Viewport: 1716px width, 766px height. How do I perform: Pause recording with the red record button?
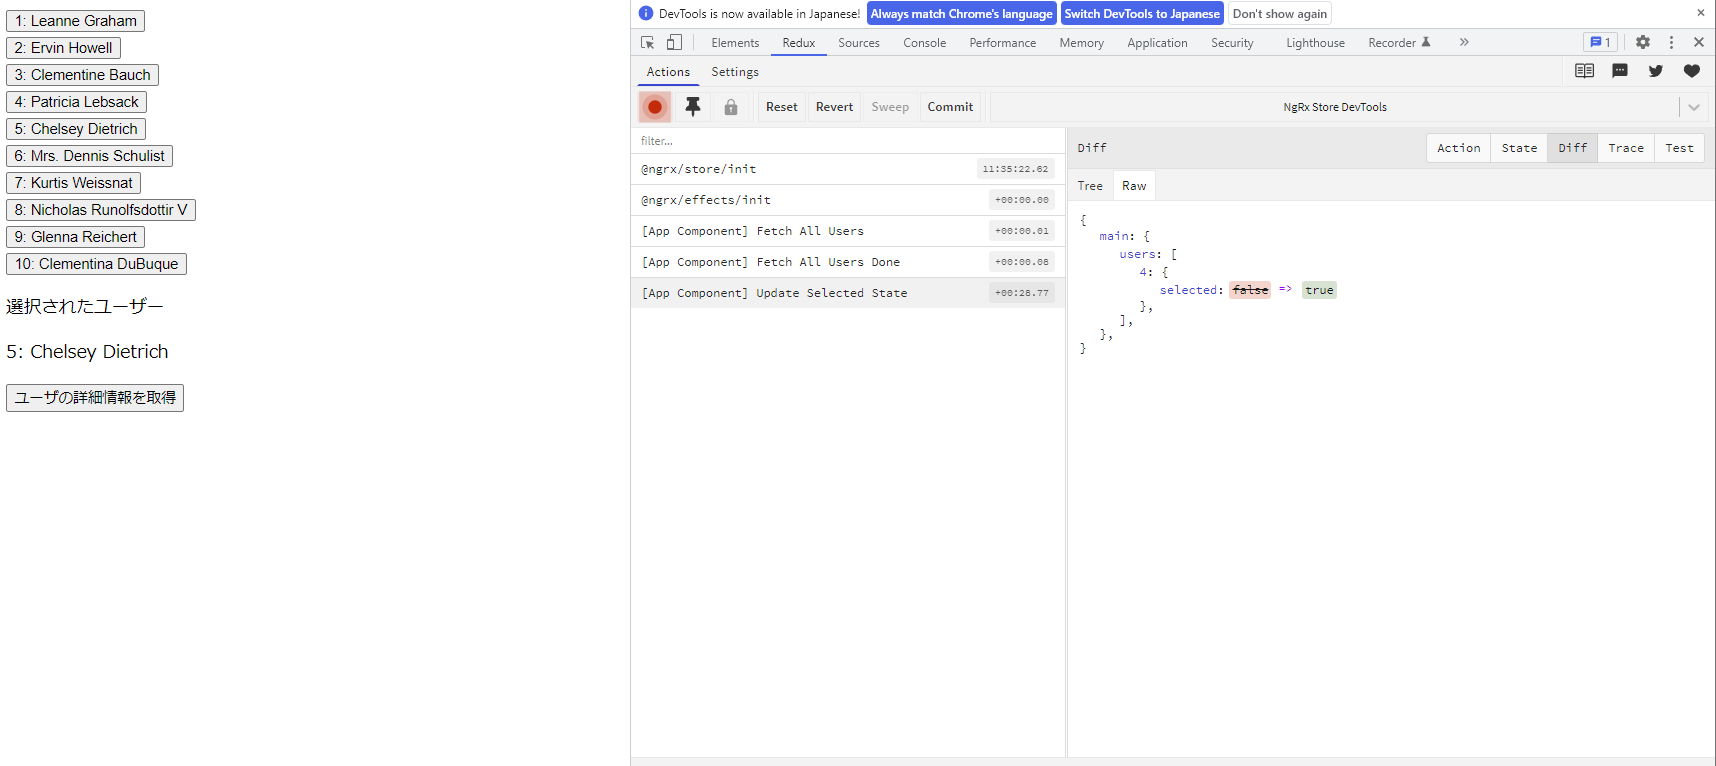(x=655, y=107)
